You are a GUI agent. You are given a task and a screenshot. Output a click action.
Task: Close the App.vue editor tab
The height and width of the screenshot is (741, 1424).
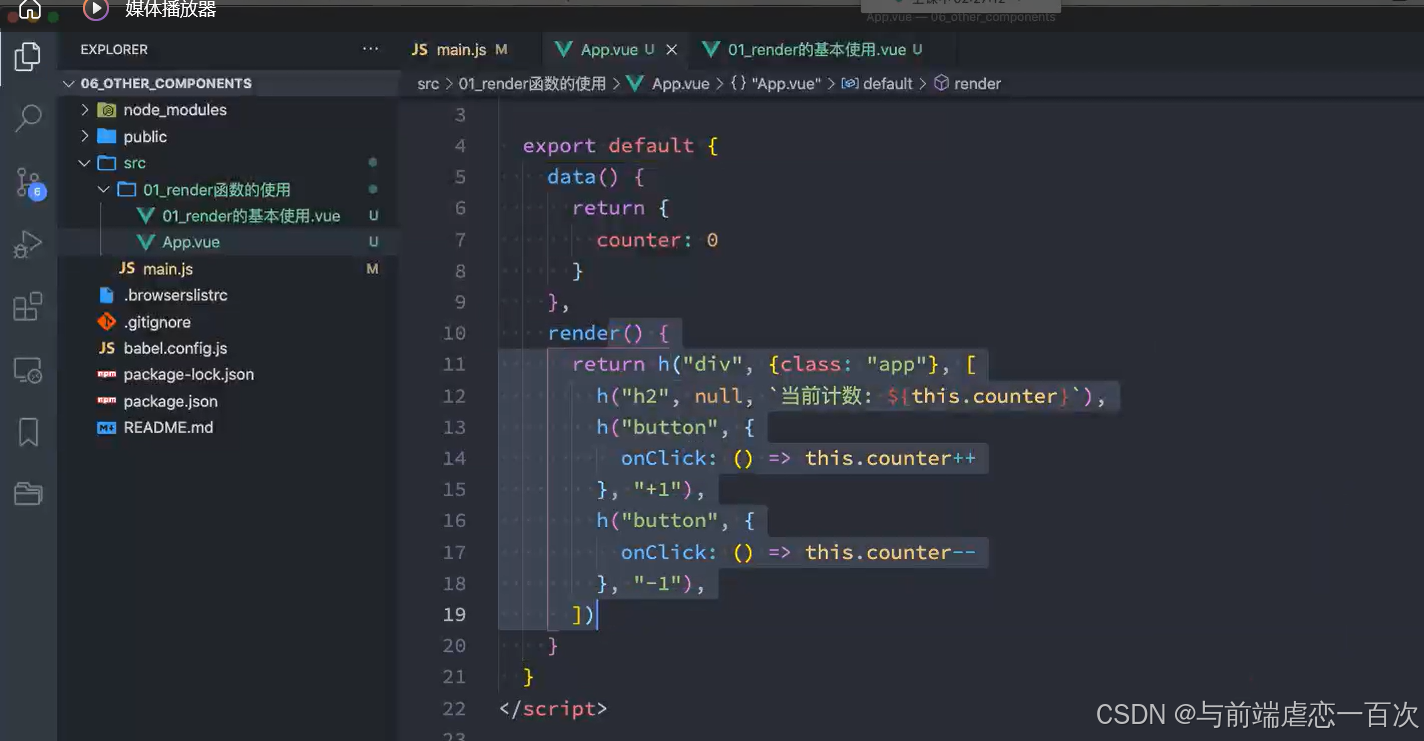point(672,49)
